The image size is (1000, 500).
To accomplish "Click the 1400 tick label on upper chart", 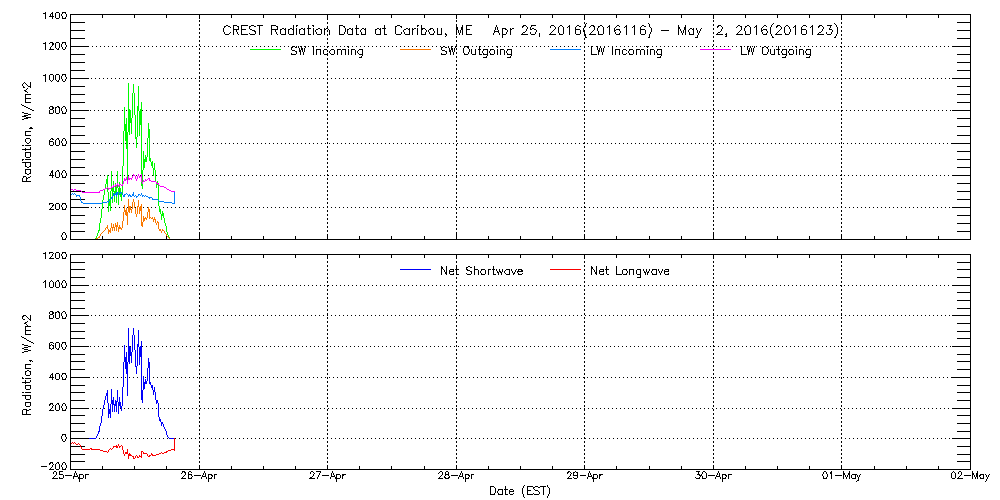I will tap(55, 18).
